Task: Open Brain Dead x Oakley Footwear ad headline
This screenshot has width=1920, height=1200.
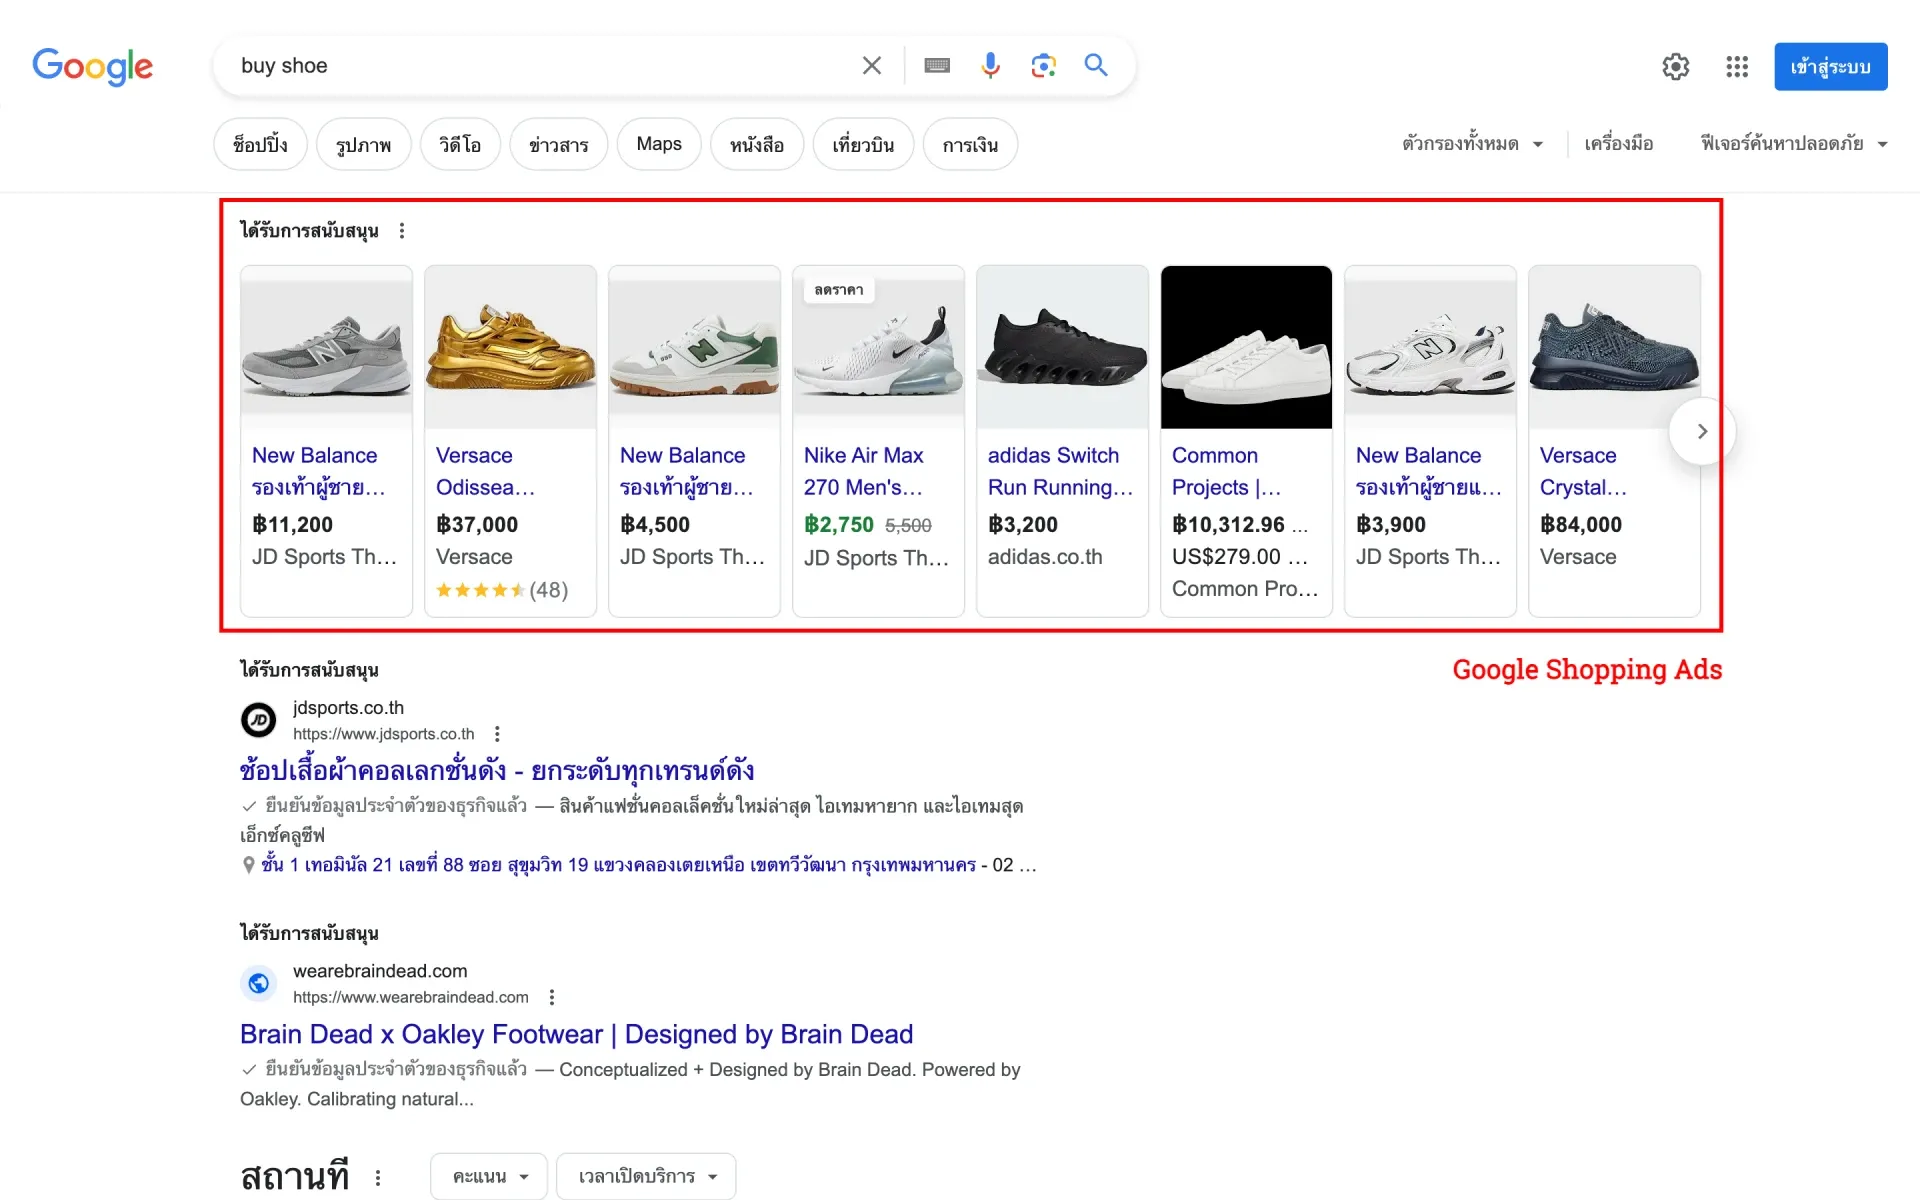Action: point(577,1034)
